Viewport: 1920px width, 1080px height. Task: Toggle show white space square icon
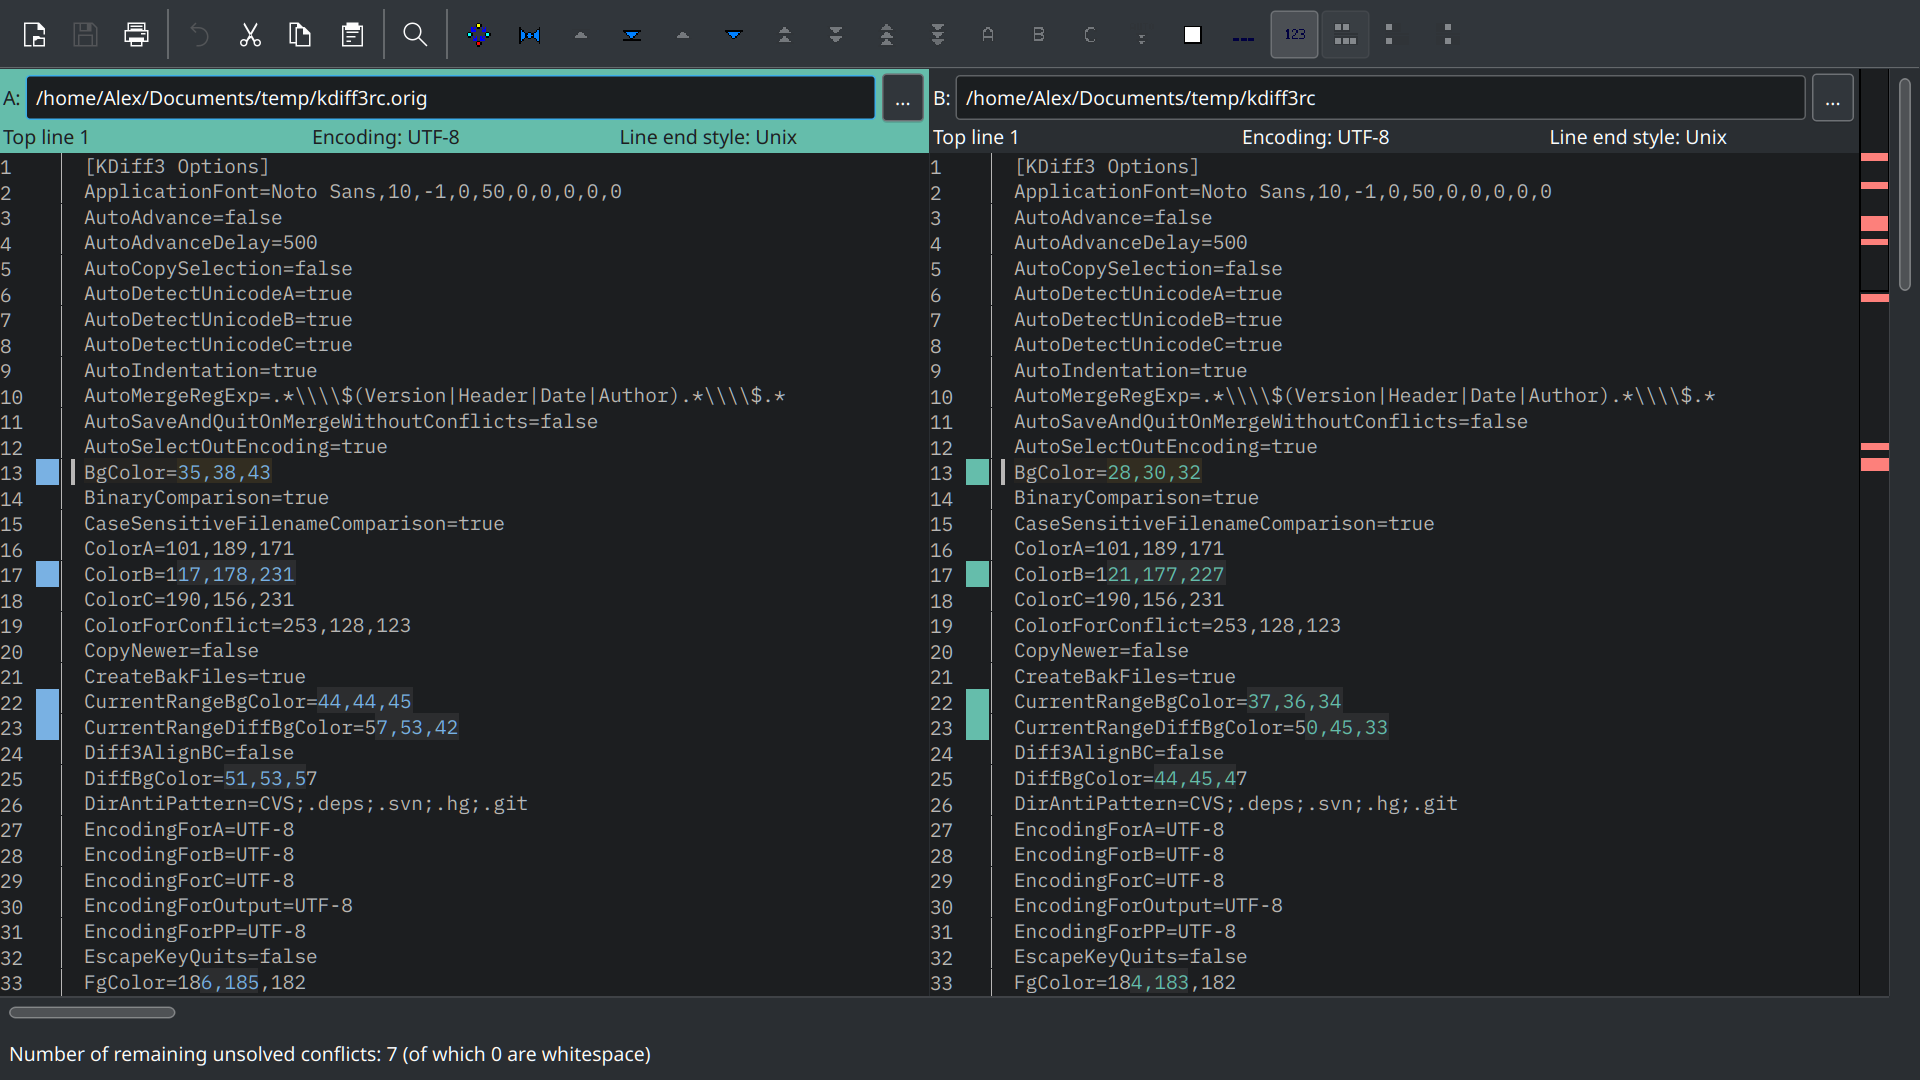click(x=1192, y=35)
